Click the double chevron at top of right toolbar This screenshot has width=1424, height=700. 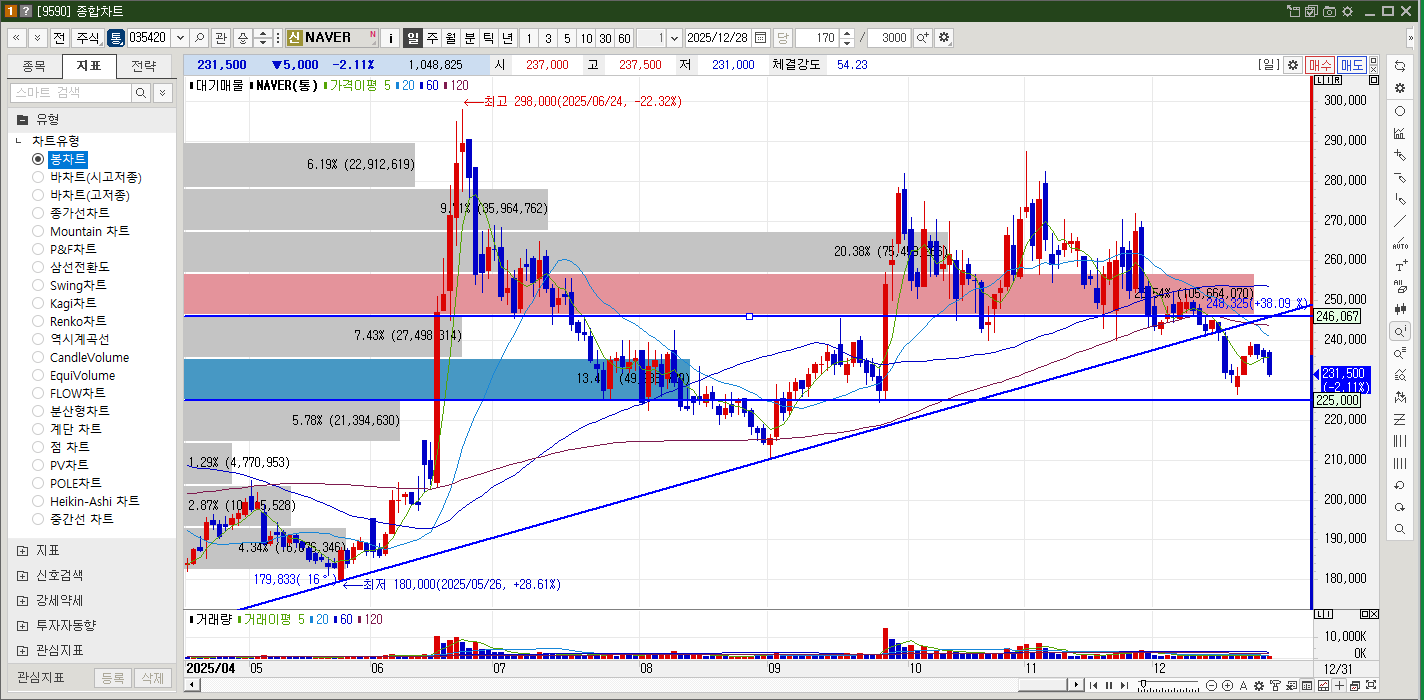point(1411,38)
